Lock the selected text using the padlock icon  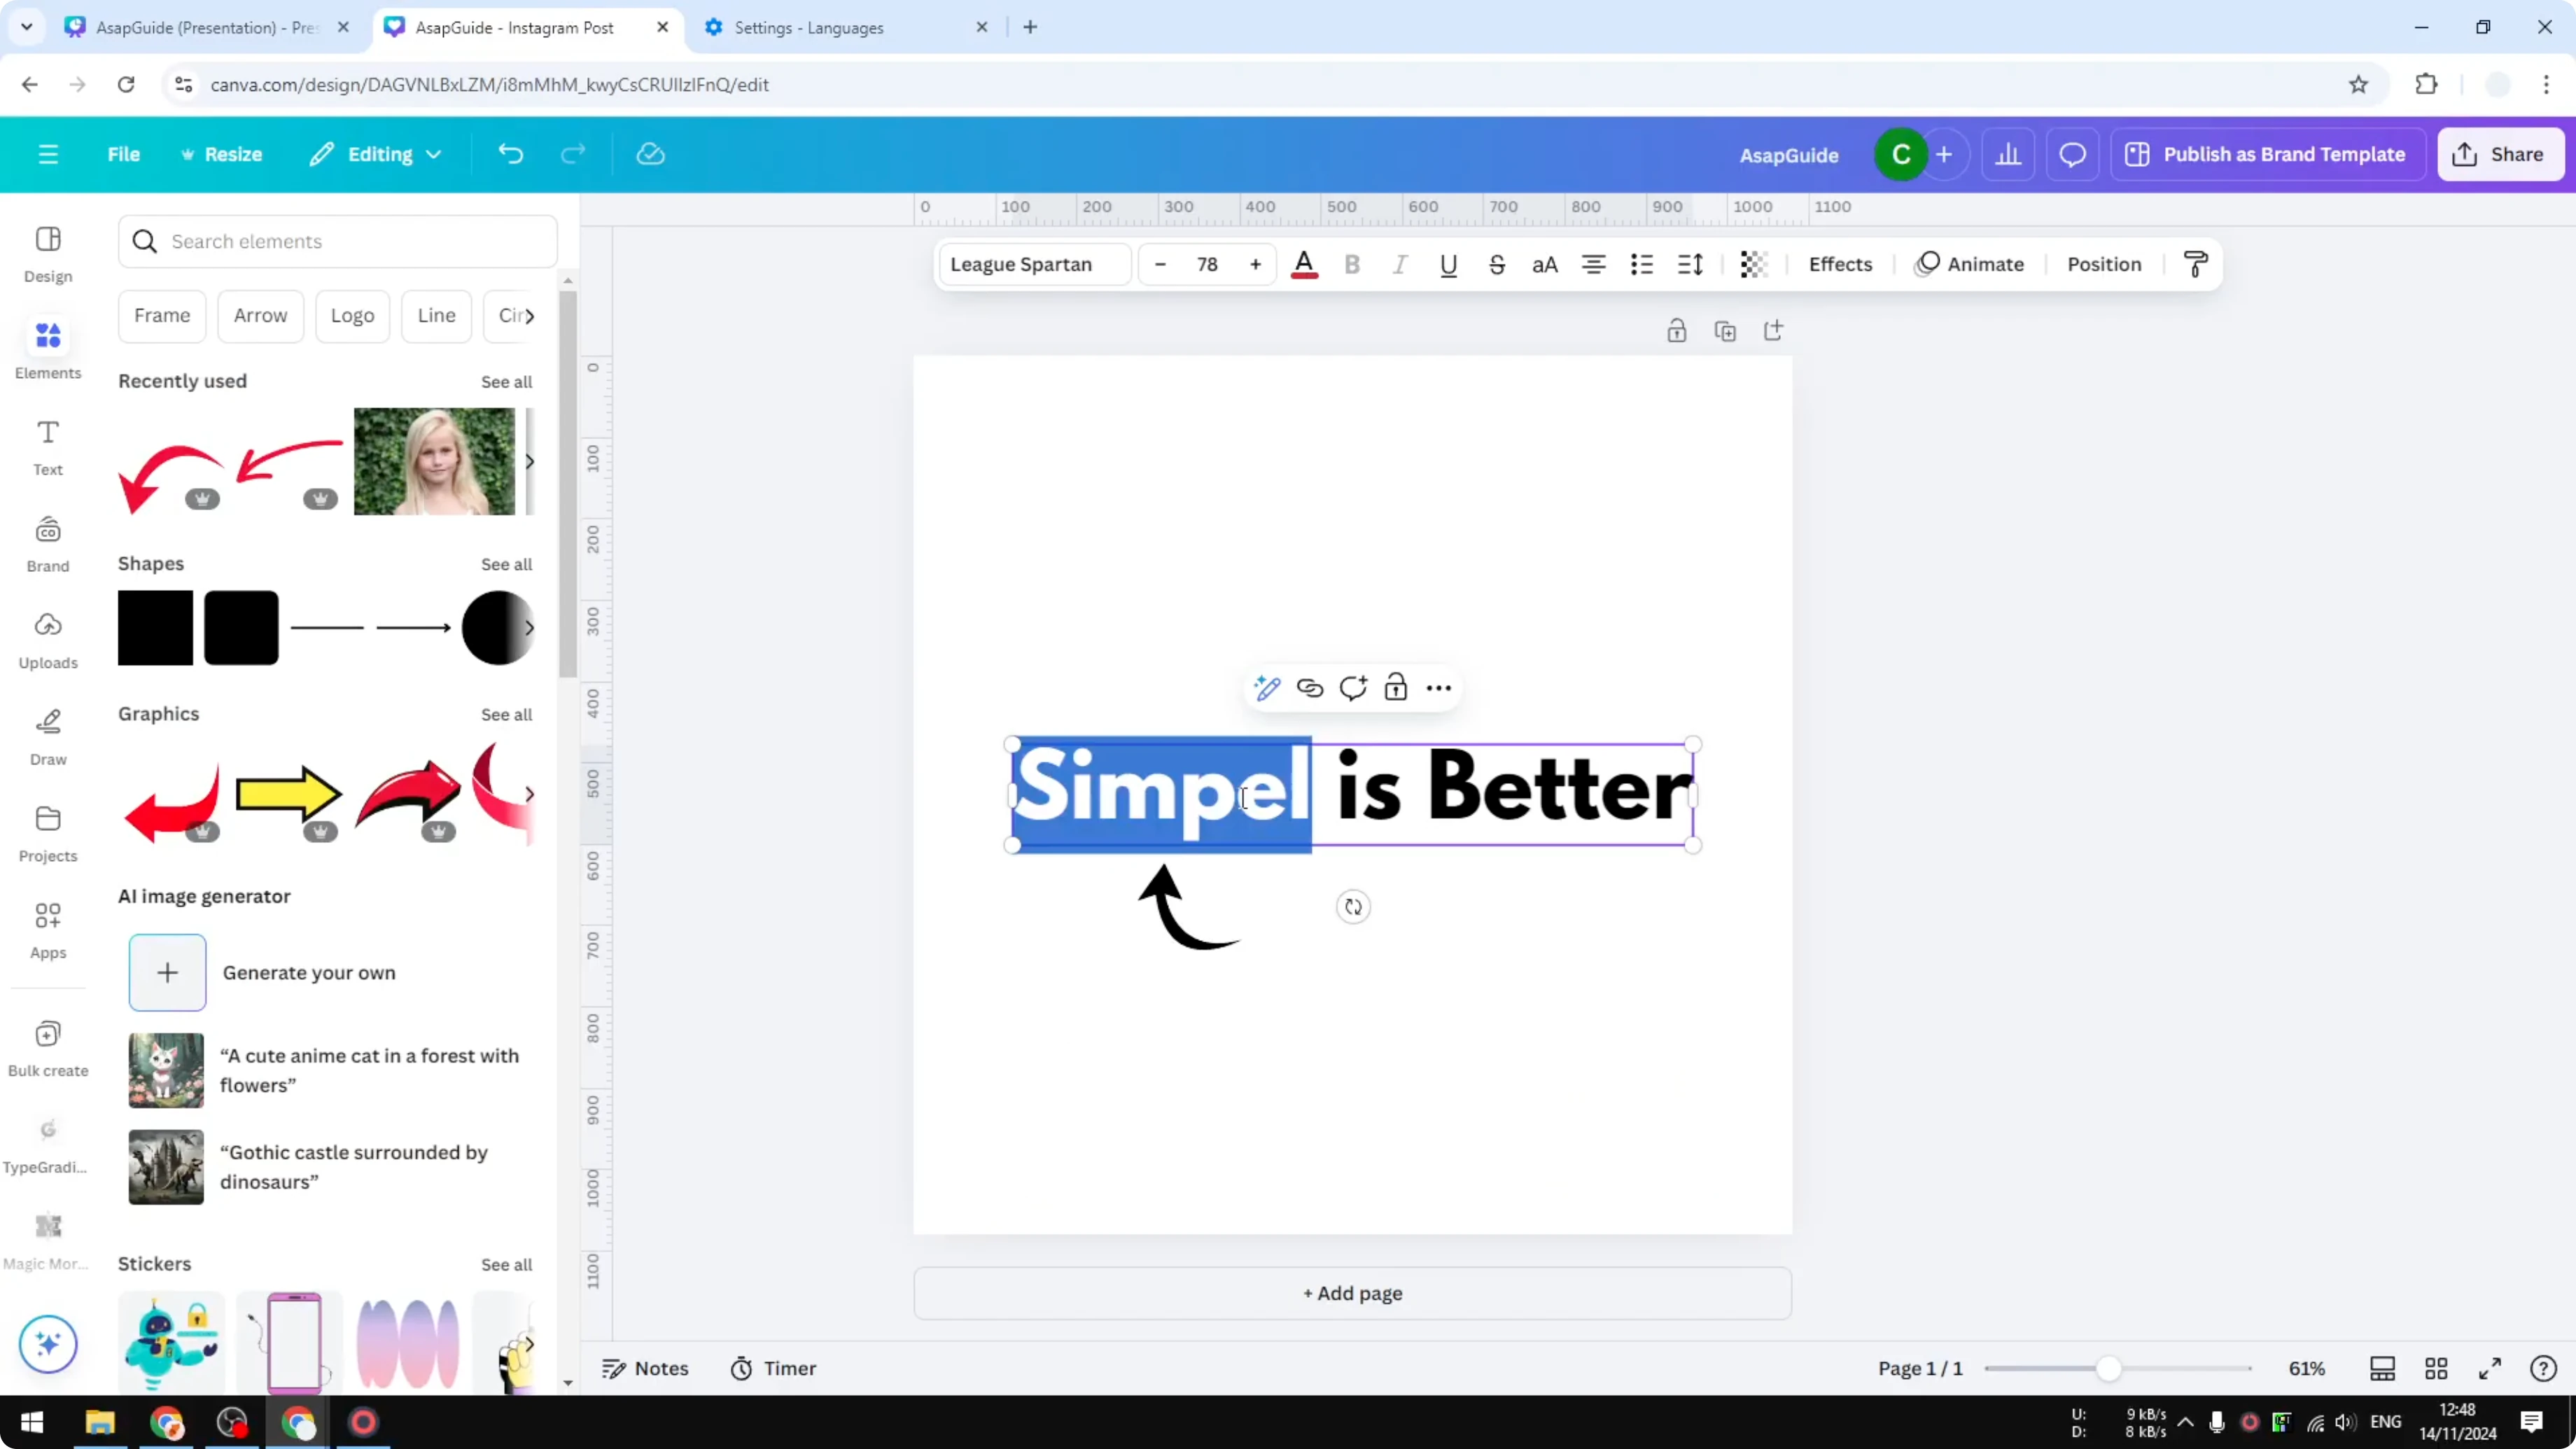1396,687
